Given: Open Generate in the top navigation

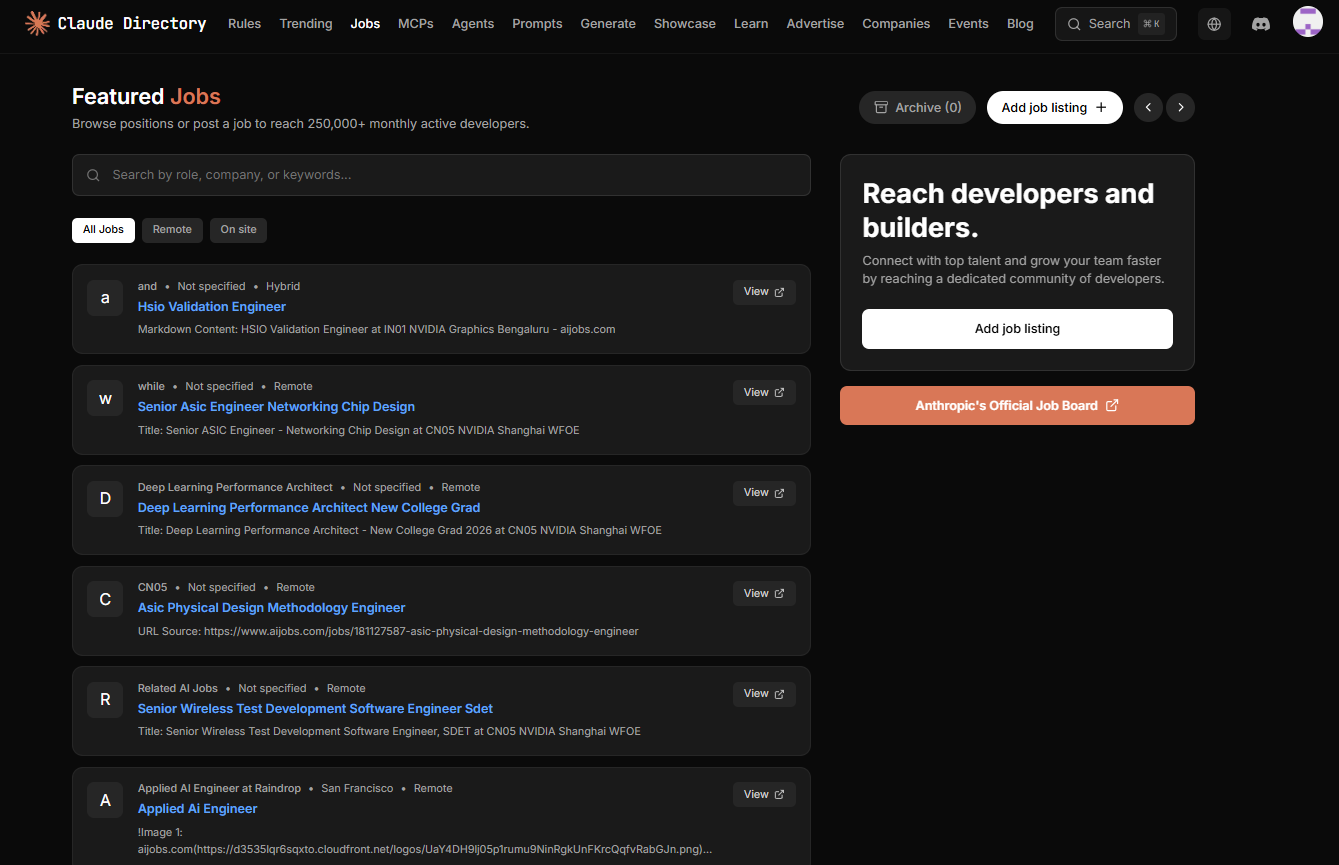Looking at the screenshot, I should tap(608, 23).
